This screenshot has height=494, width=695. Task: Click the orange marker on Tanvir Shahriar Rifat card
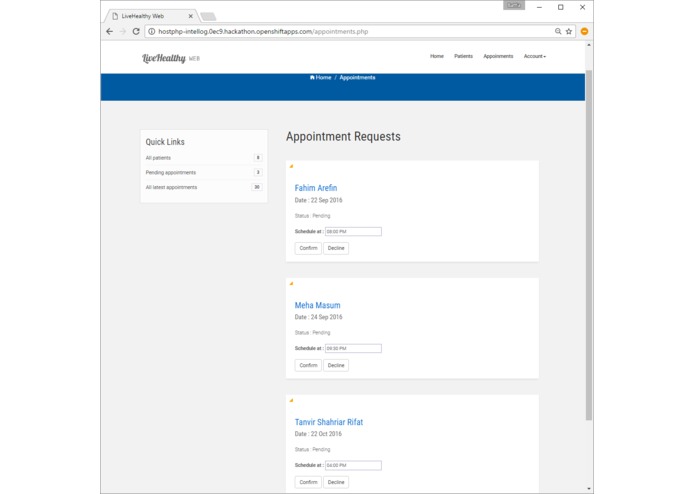[x=291, y=400]
